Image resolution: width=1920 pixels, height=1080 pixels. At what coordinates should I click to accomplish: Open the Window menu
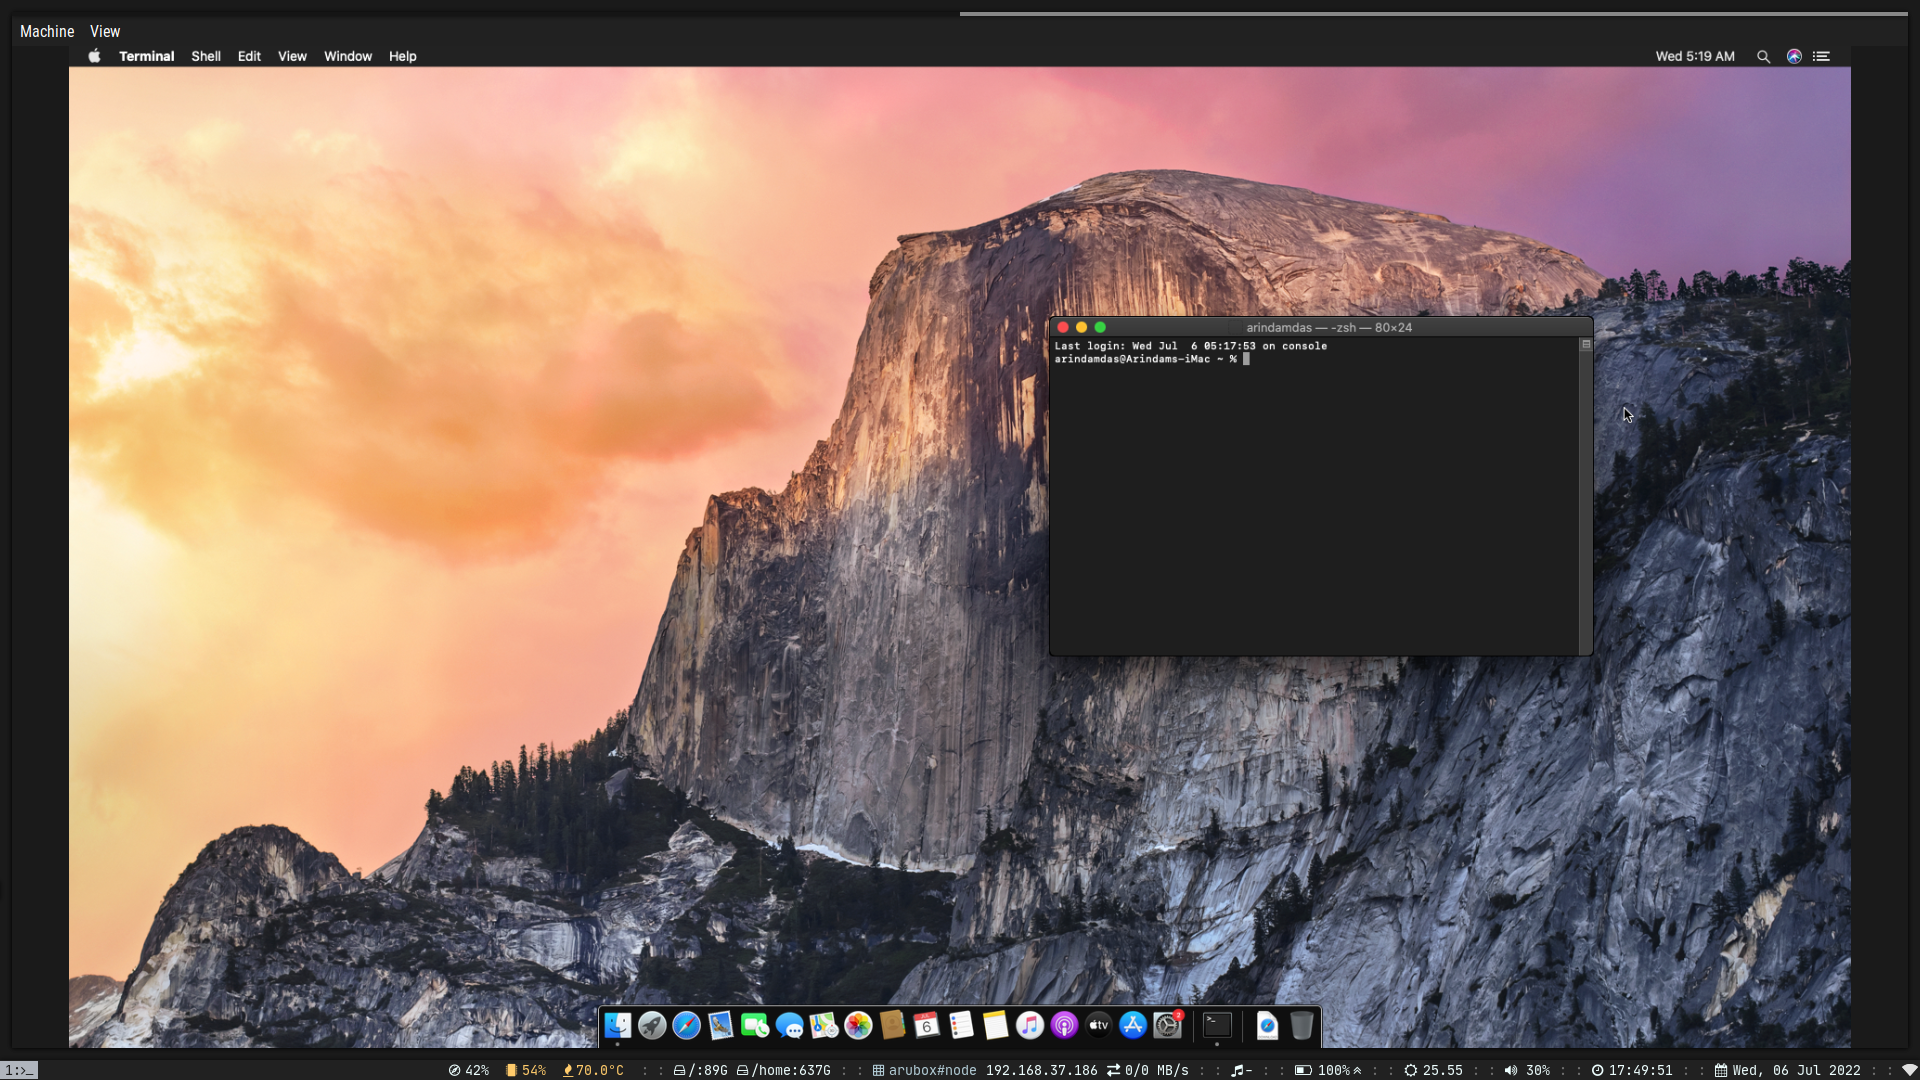click(x=347, y=57)
